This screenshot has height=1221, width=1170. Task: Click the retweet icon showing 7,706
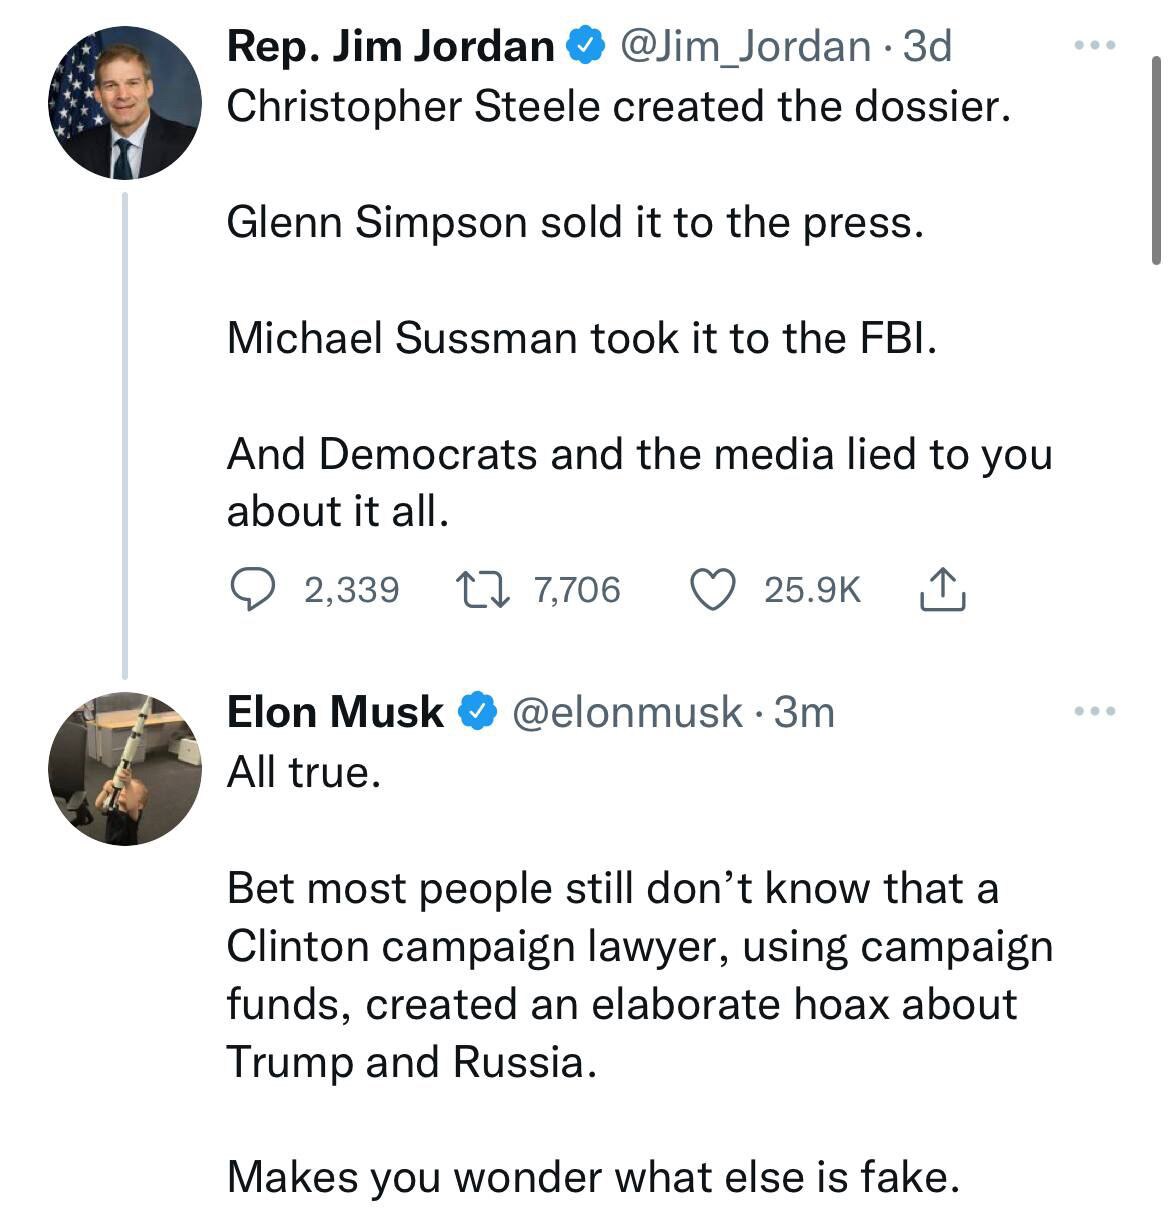click(x=483, y=589)
